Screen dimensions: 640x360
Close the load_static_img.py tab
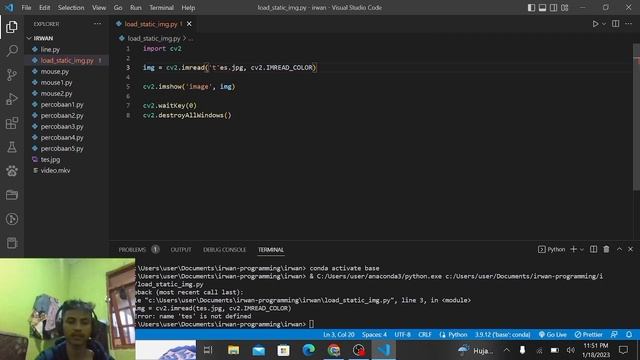(x=189, y=24)
